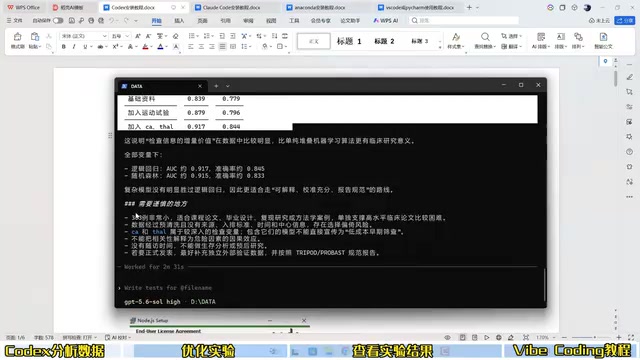
Task: Open the translate dropdown in ribbon
Action: 511,47
